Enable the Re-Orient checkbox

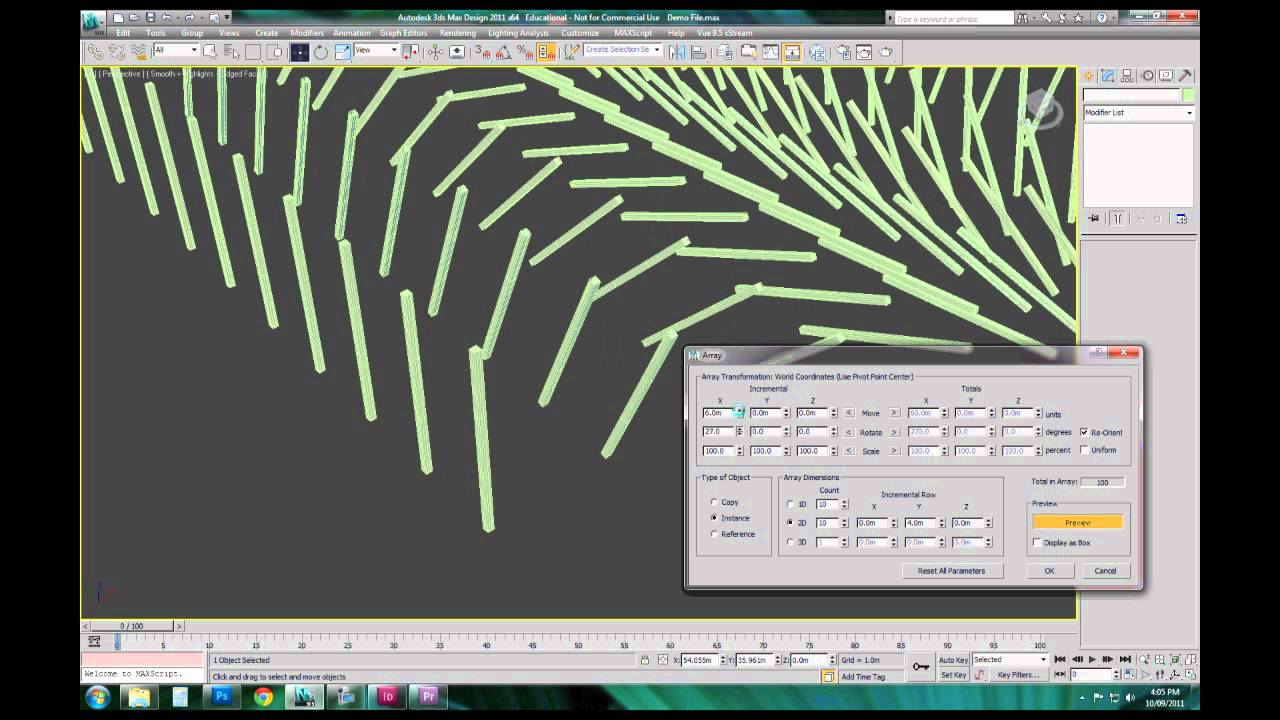coord(1084,432)
